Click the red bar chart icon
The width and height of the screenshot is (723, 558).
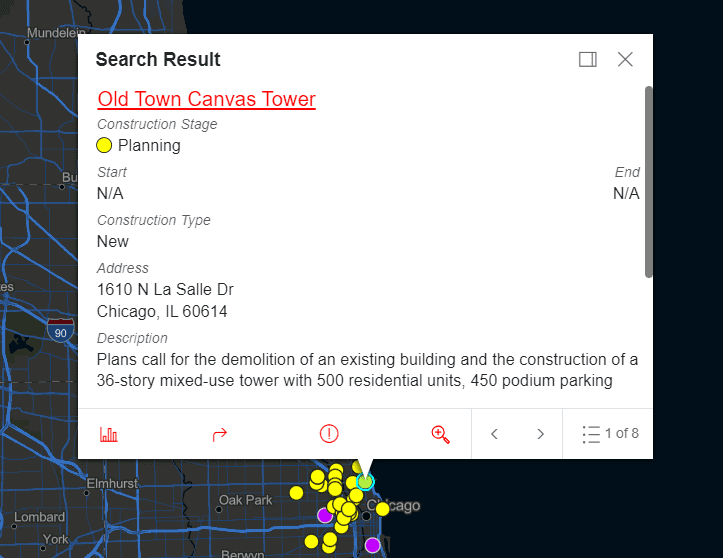click(109, 434)
